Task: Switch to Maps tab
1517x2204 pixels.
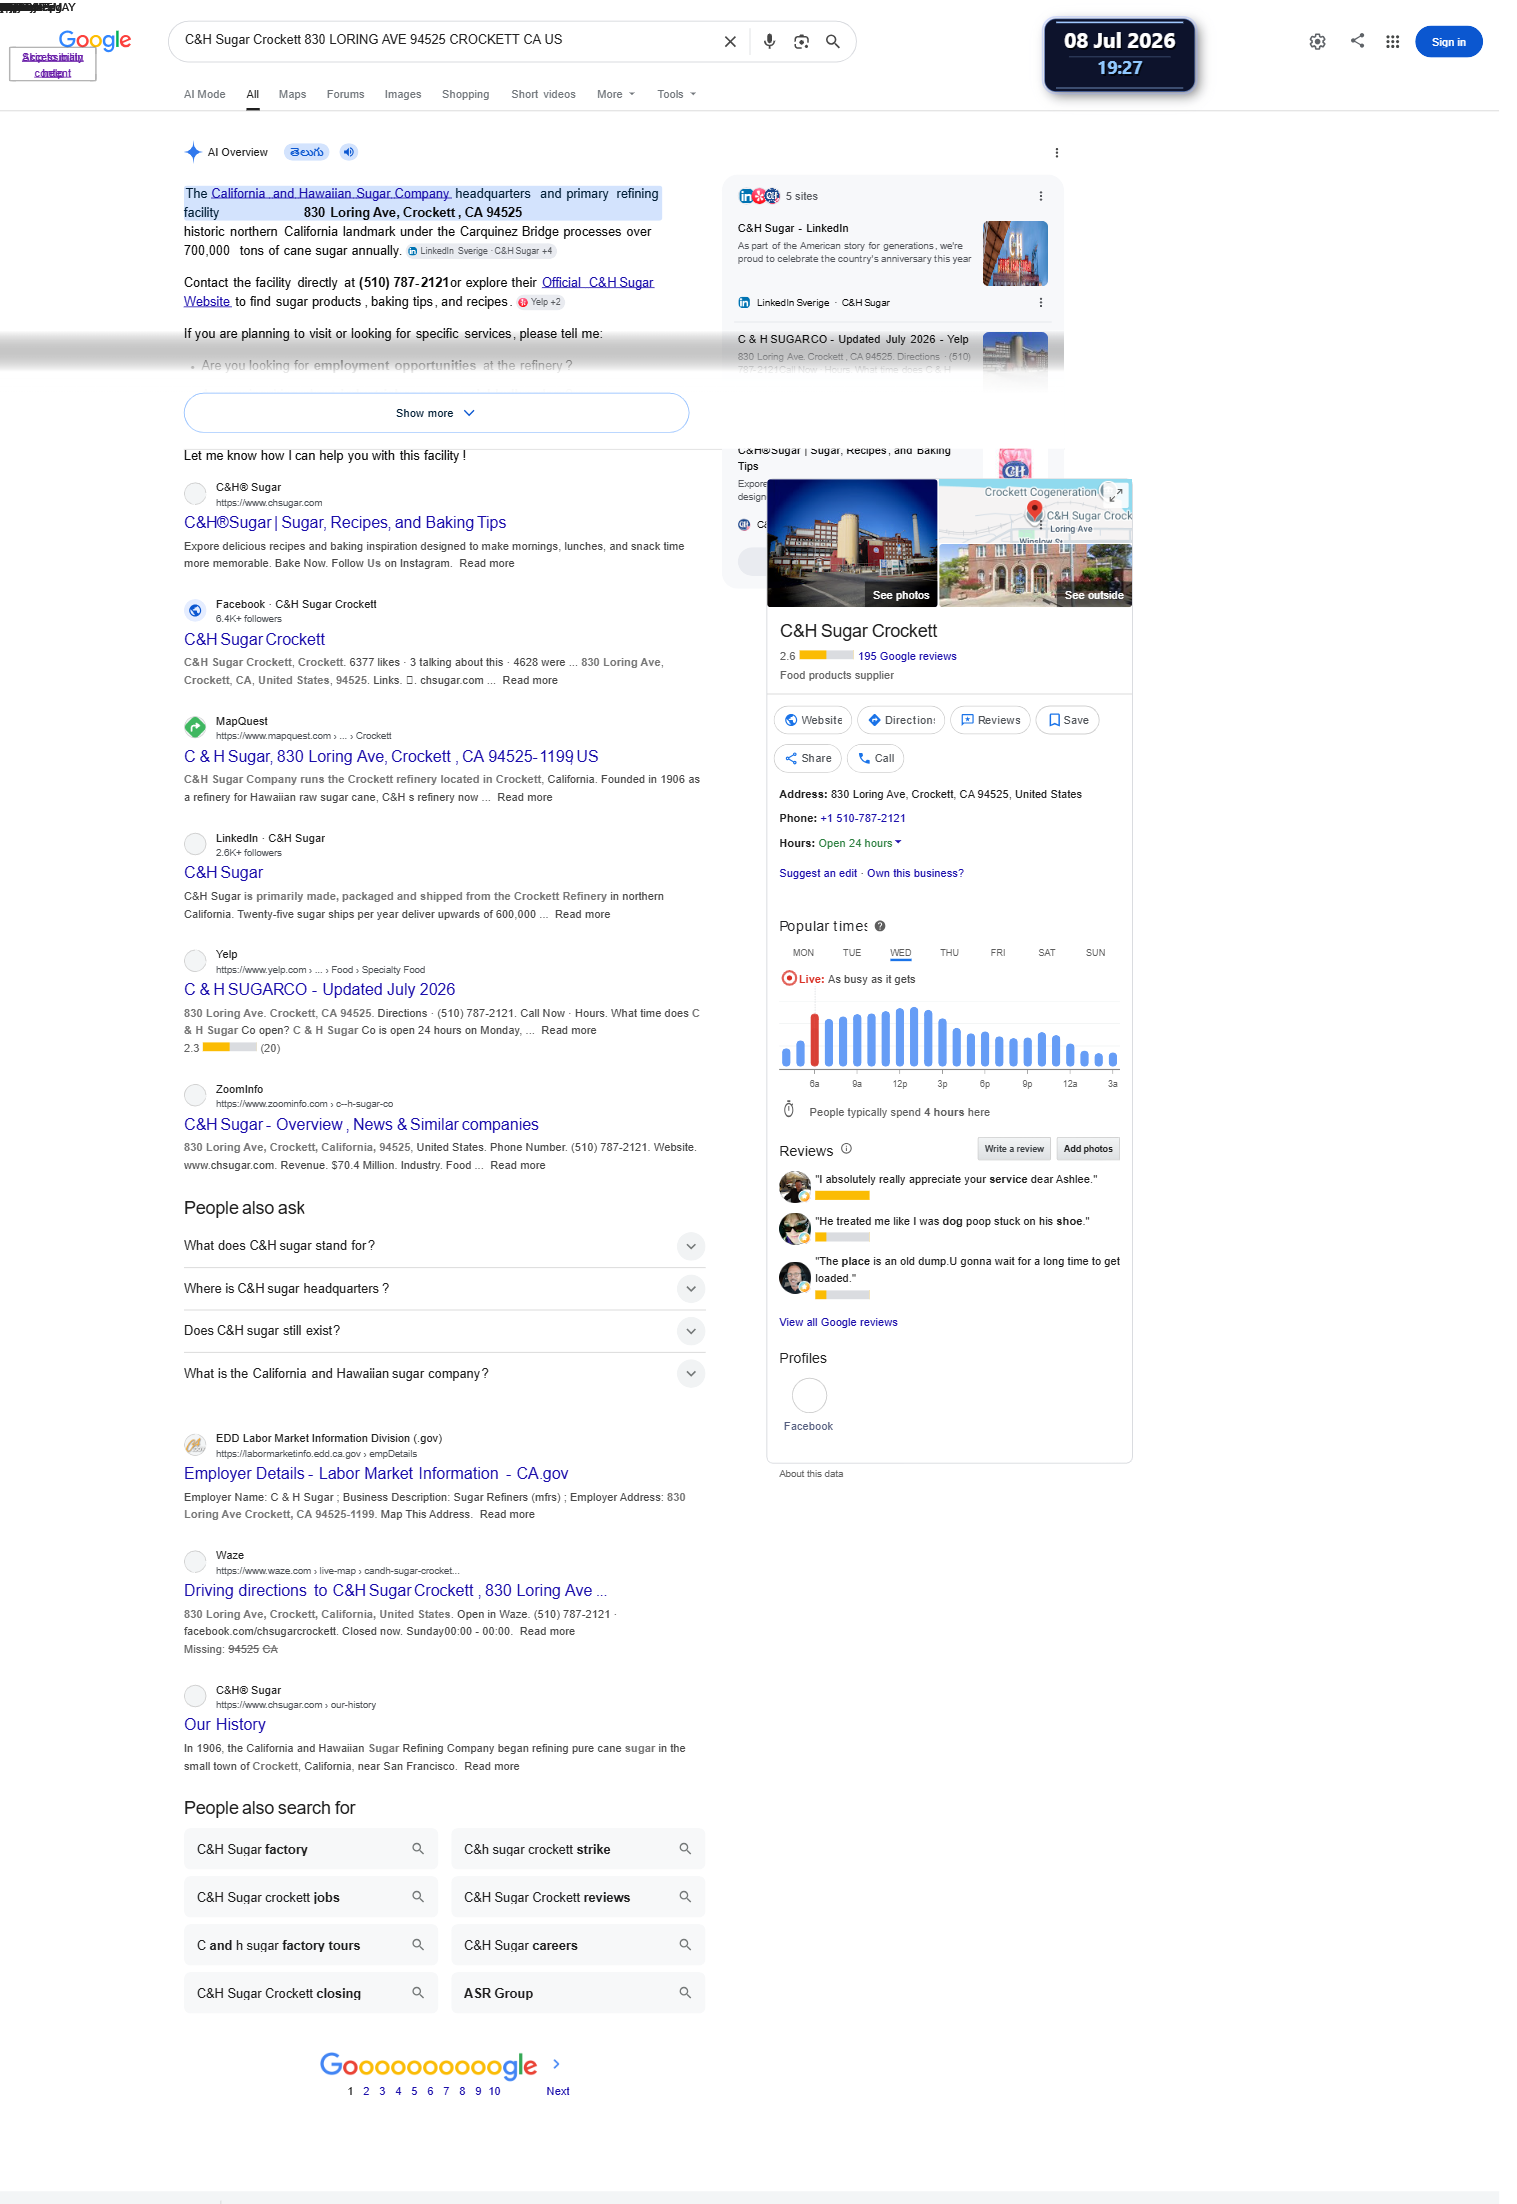Action: click(x=293, y=95)
